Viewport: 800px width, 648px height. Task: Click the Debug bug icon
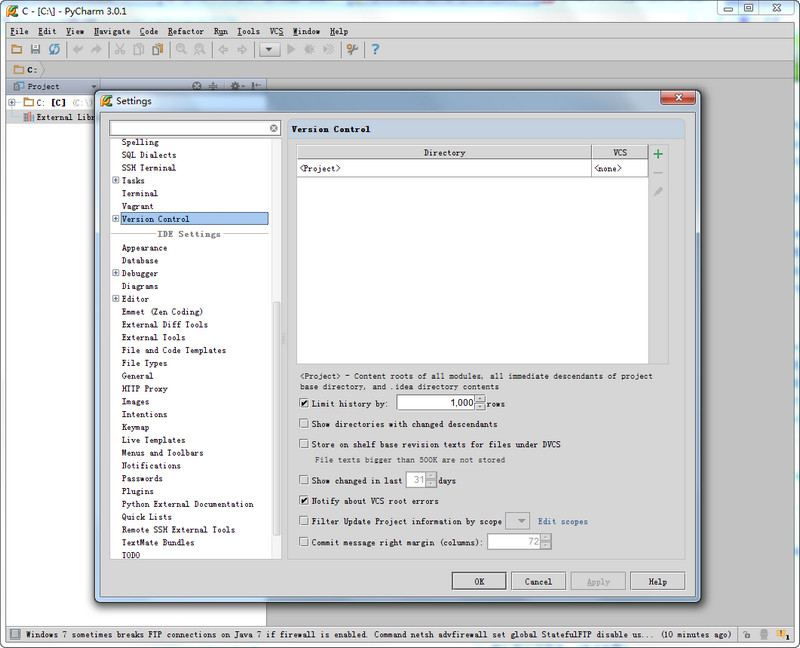309,49
